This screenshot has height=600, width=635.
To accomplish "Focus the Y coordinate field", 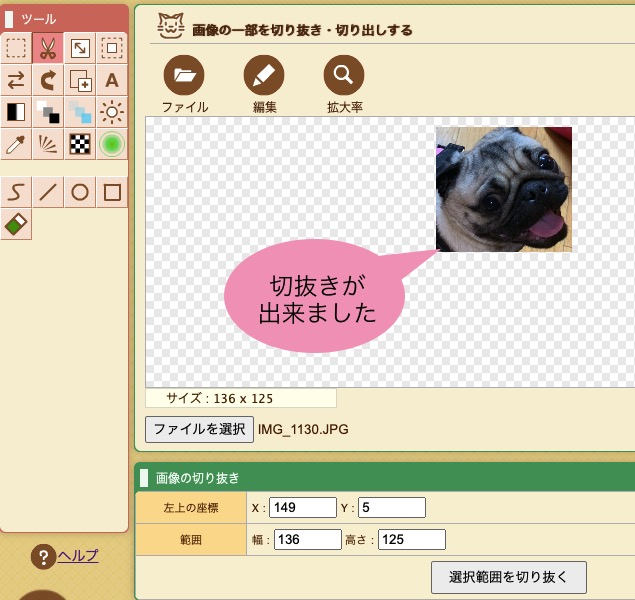I will 392,508.
